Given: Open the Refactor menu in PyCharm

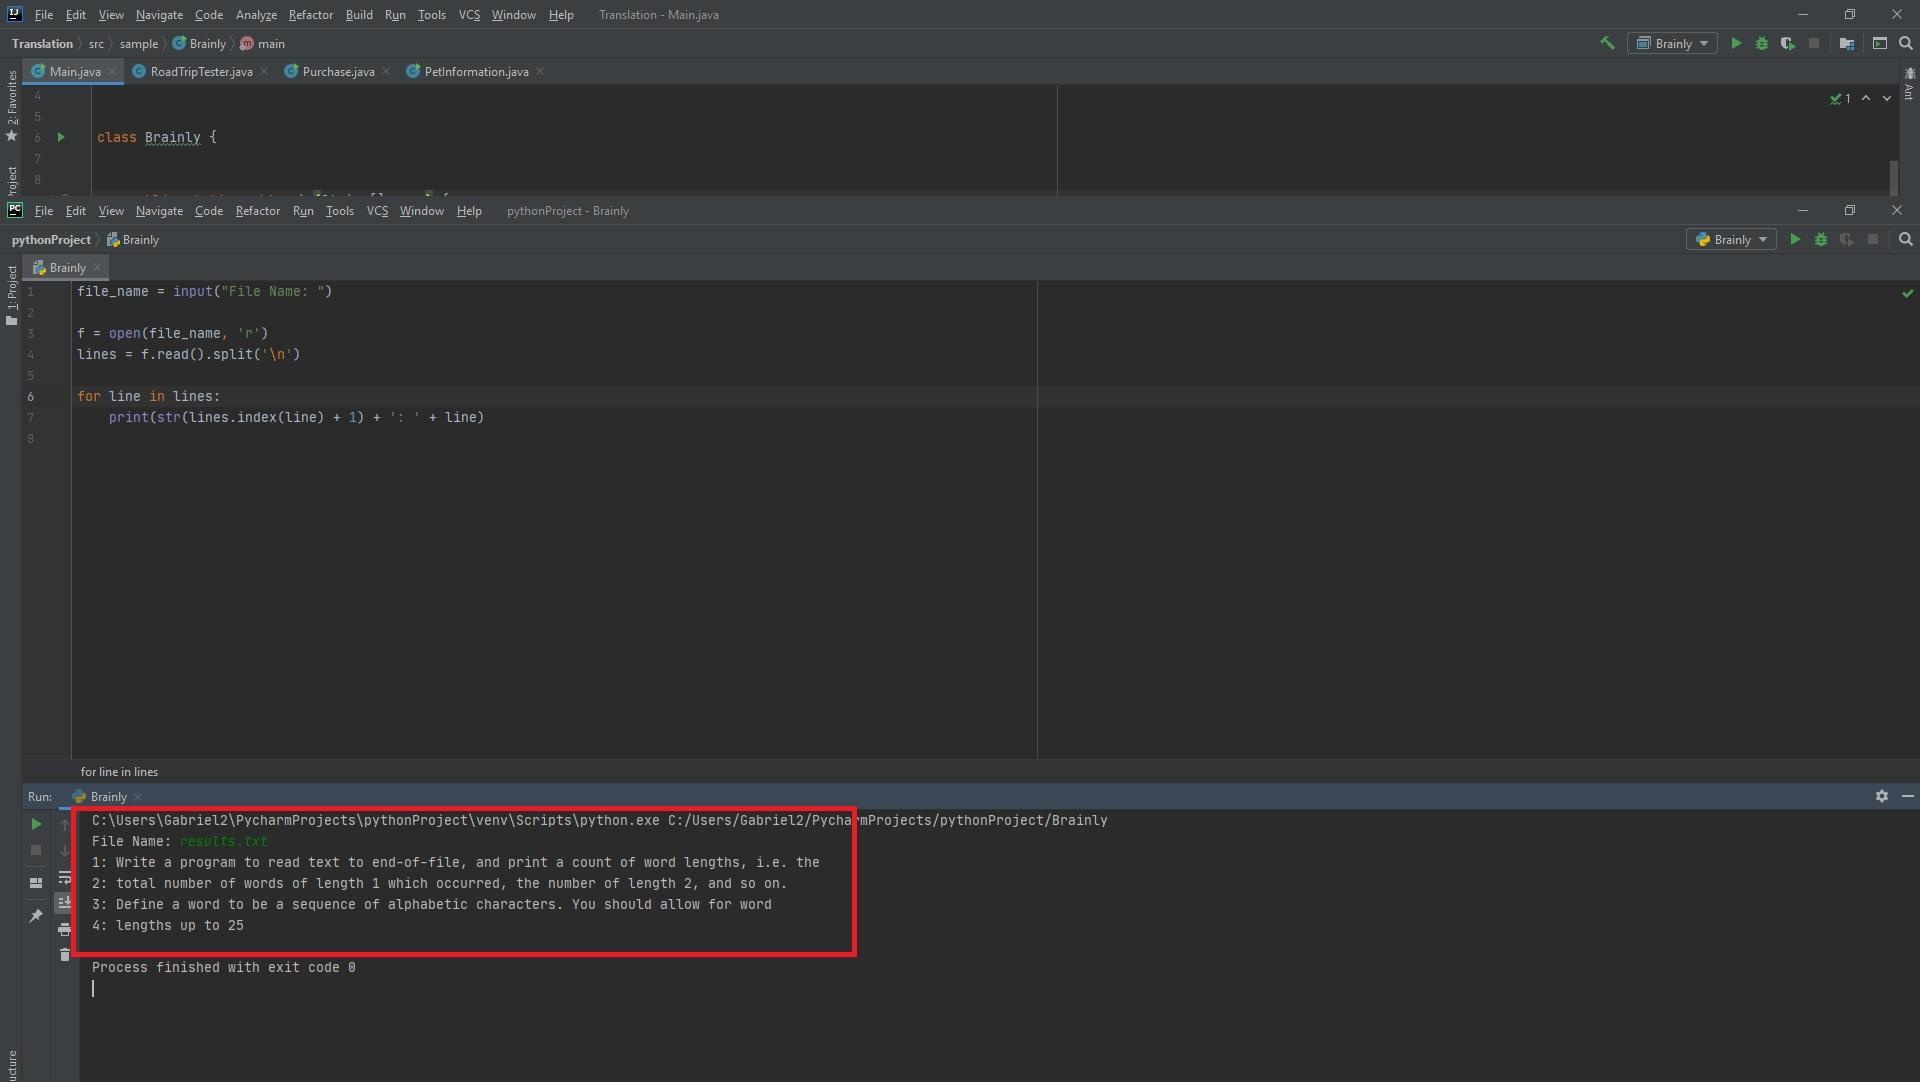Looking at the screenshot, I should 257,211.
